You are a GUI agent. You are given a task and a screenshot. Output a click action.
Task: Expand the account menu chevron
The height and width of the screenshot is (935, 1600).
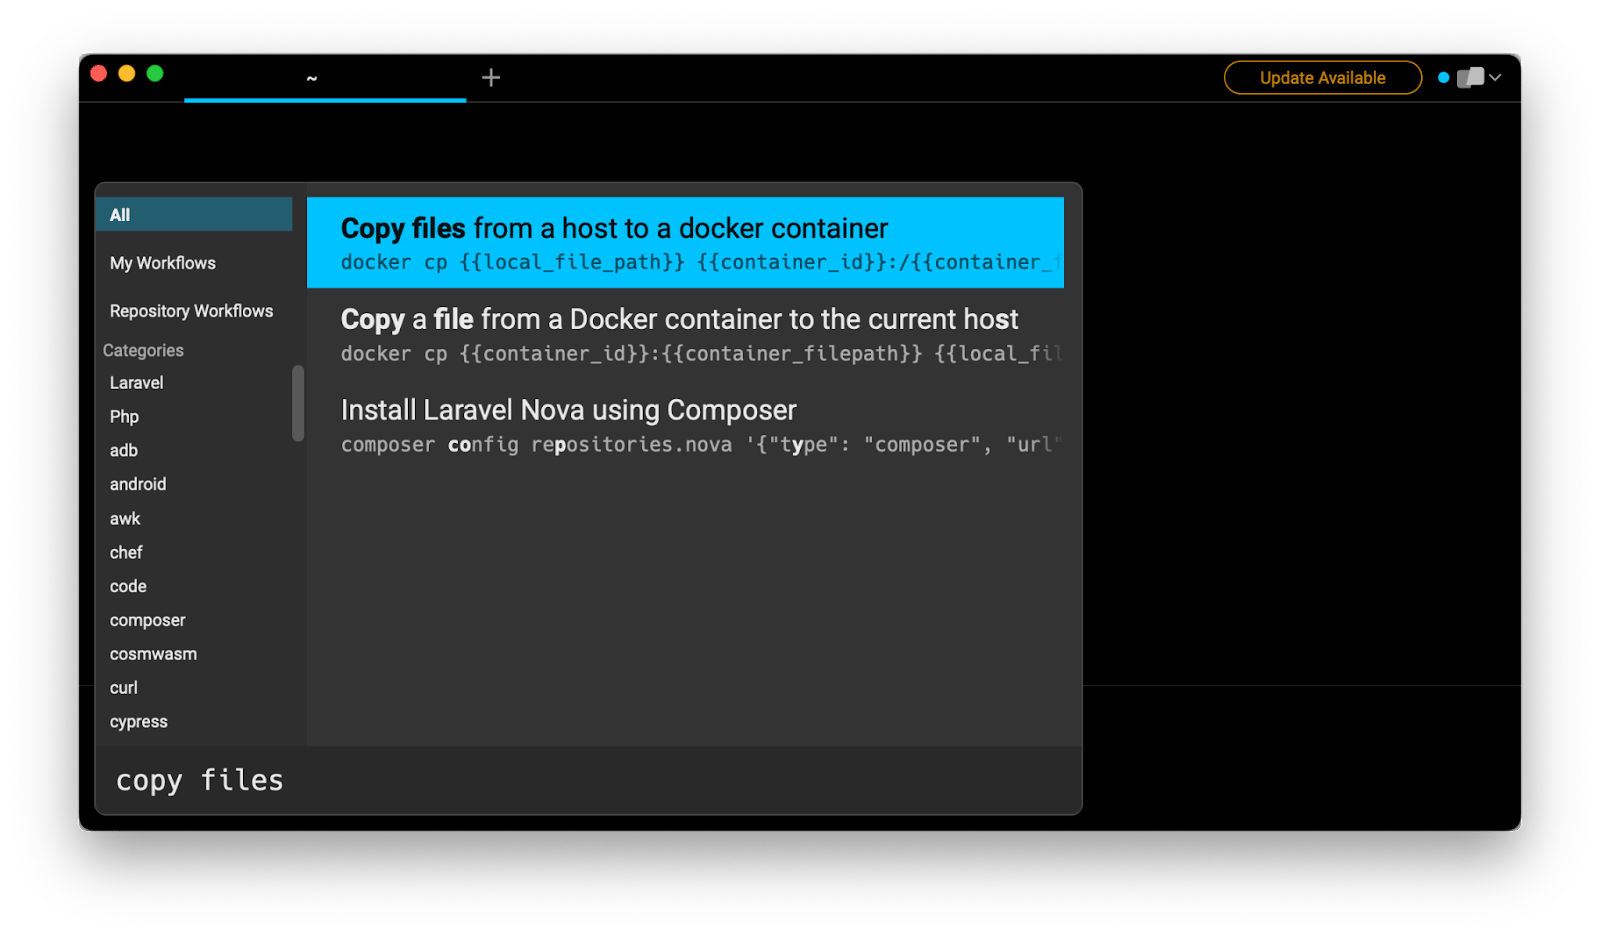pyautogui.click(x=1495, y=78)
